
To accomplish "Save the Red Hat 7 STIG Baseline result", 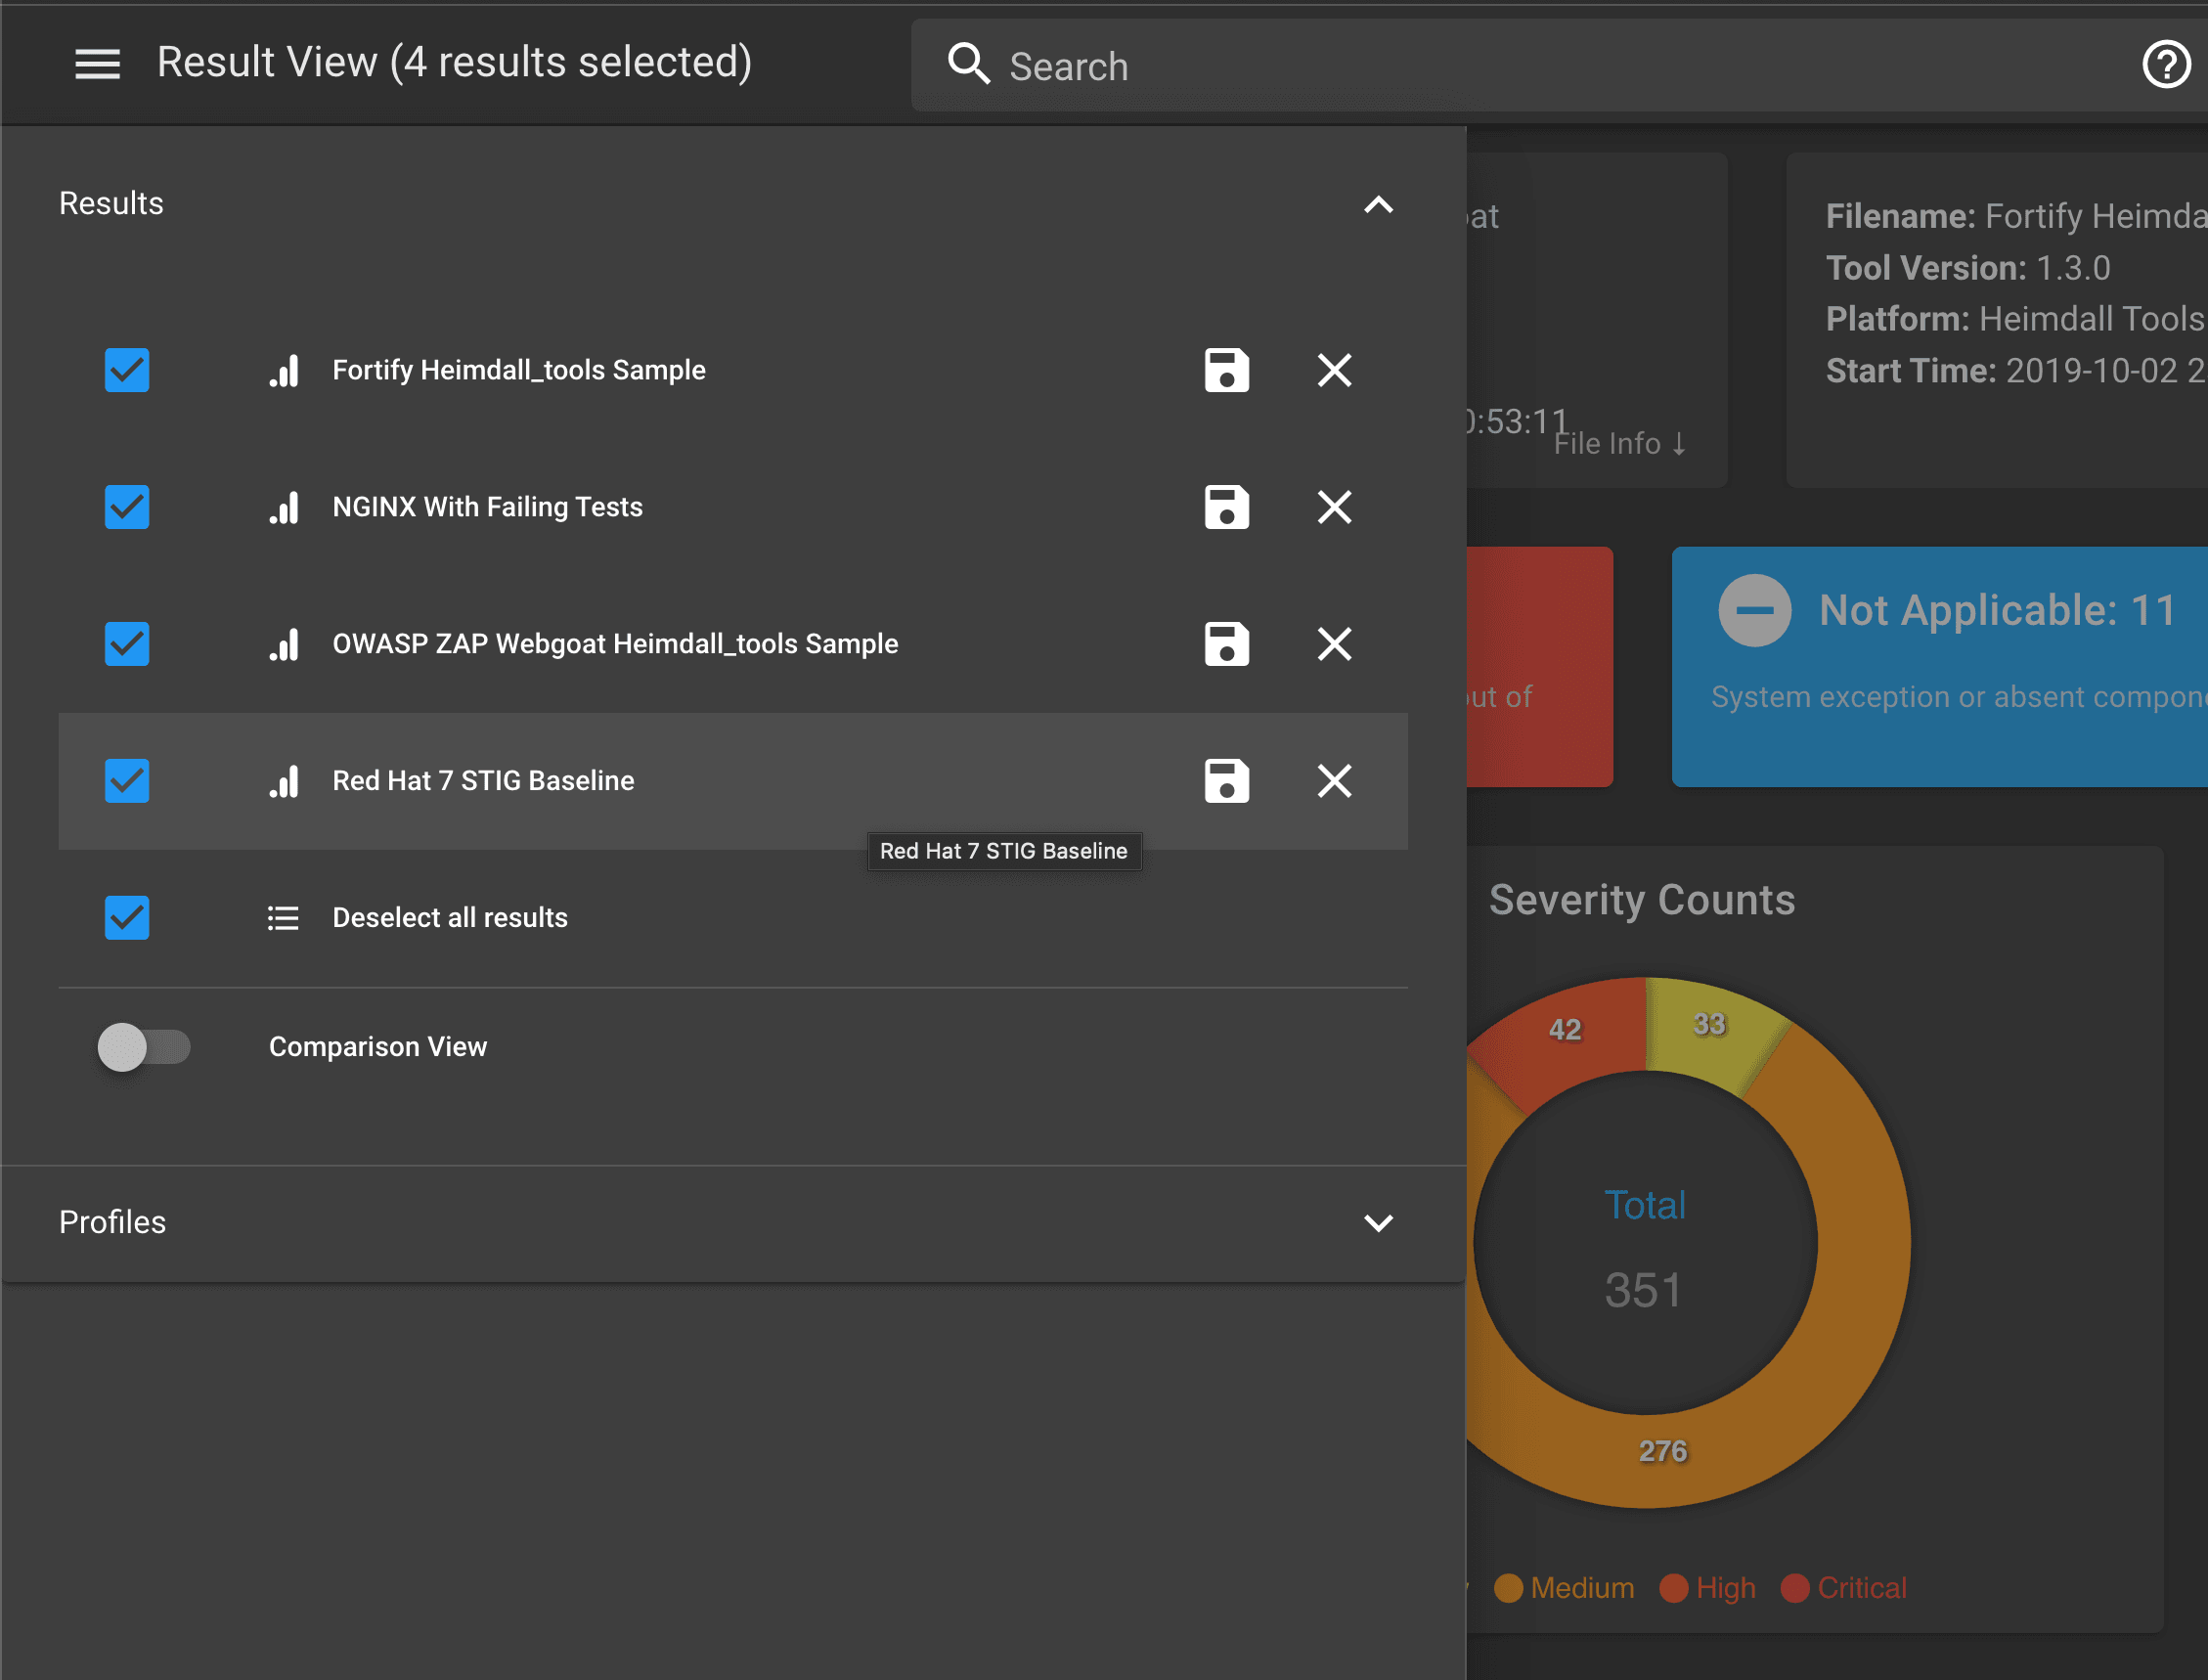I will pos(1227,781).
